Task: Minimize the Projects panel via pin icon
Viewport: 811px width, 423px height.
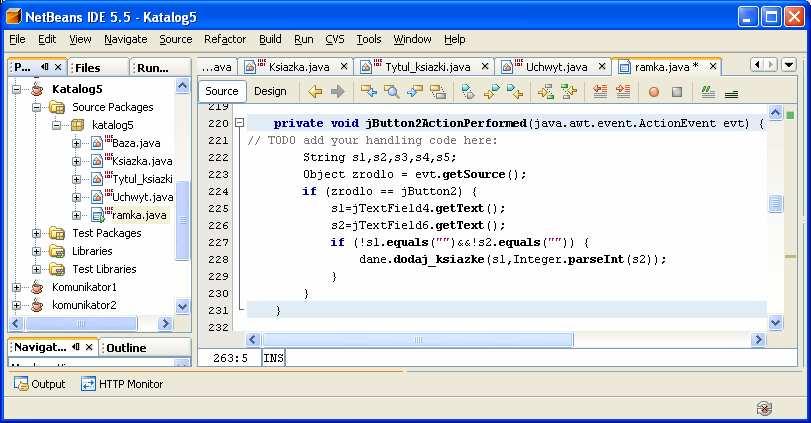Action: click(45, 67)
